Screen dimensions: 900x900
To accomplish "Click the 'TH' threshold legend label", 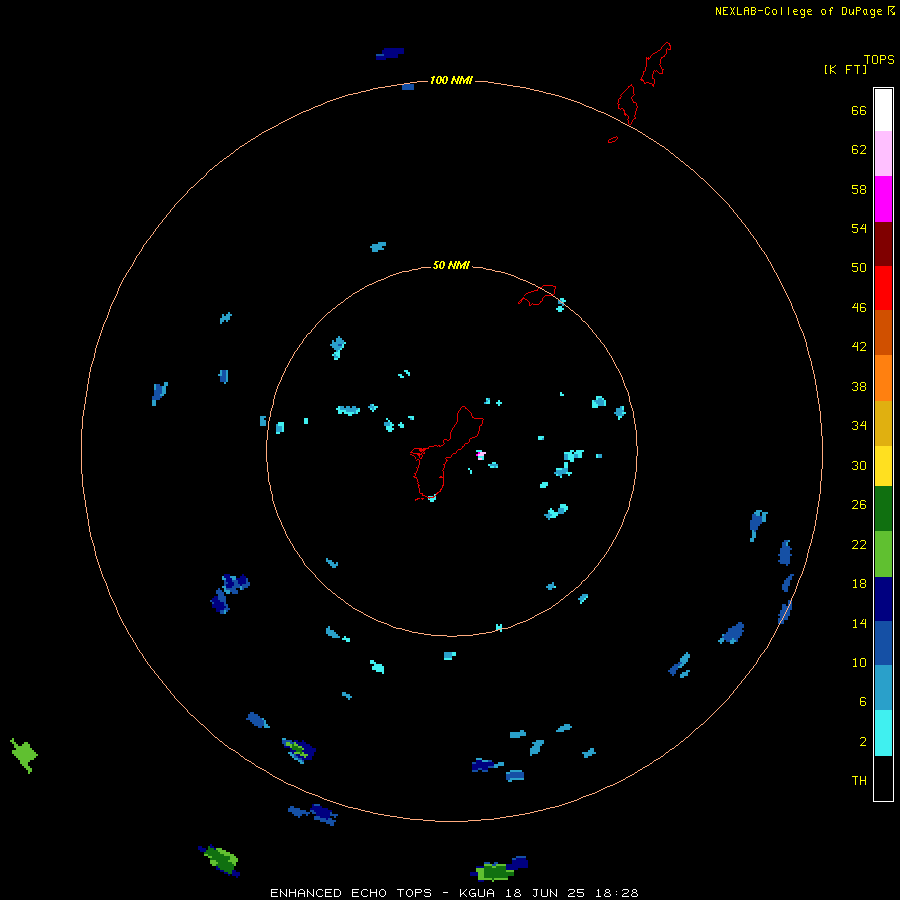I will pyautogui.click(x=859, y=781).
